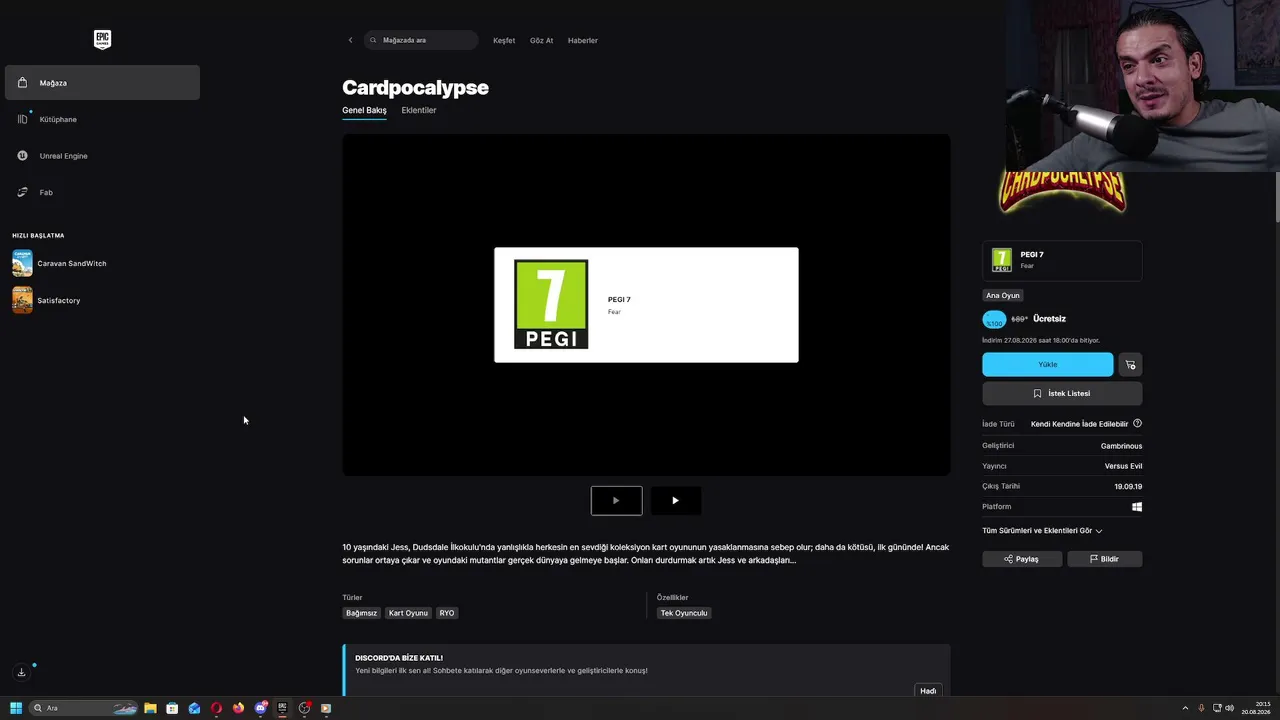The width and height of the screenshot is (1280, 720).
Task: Open Windows Start menu
Action: pos(16,708)
